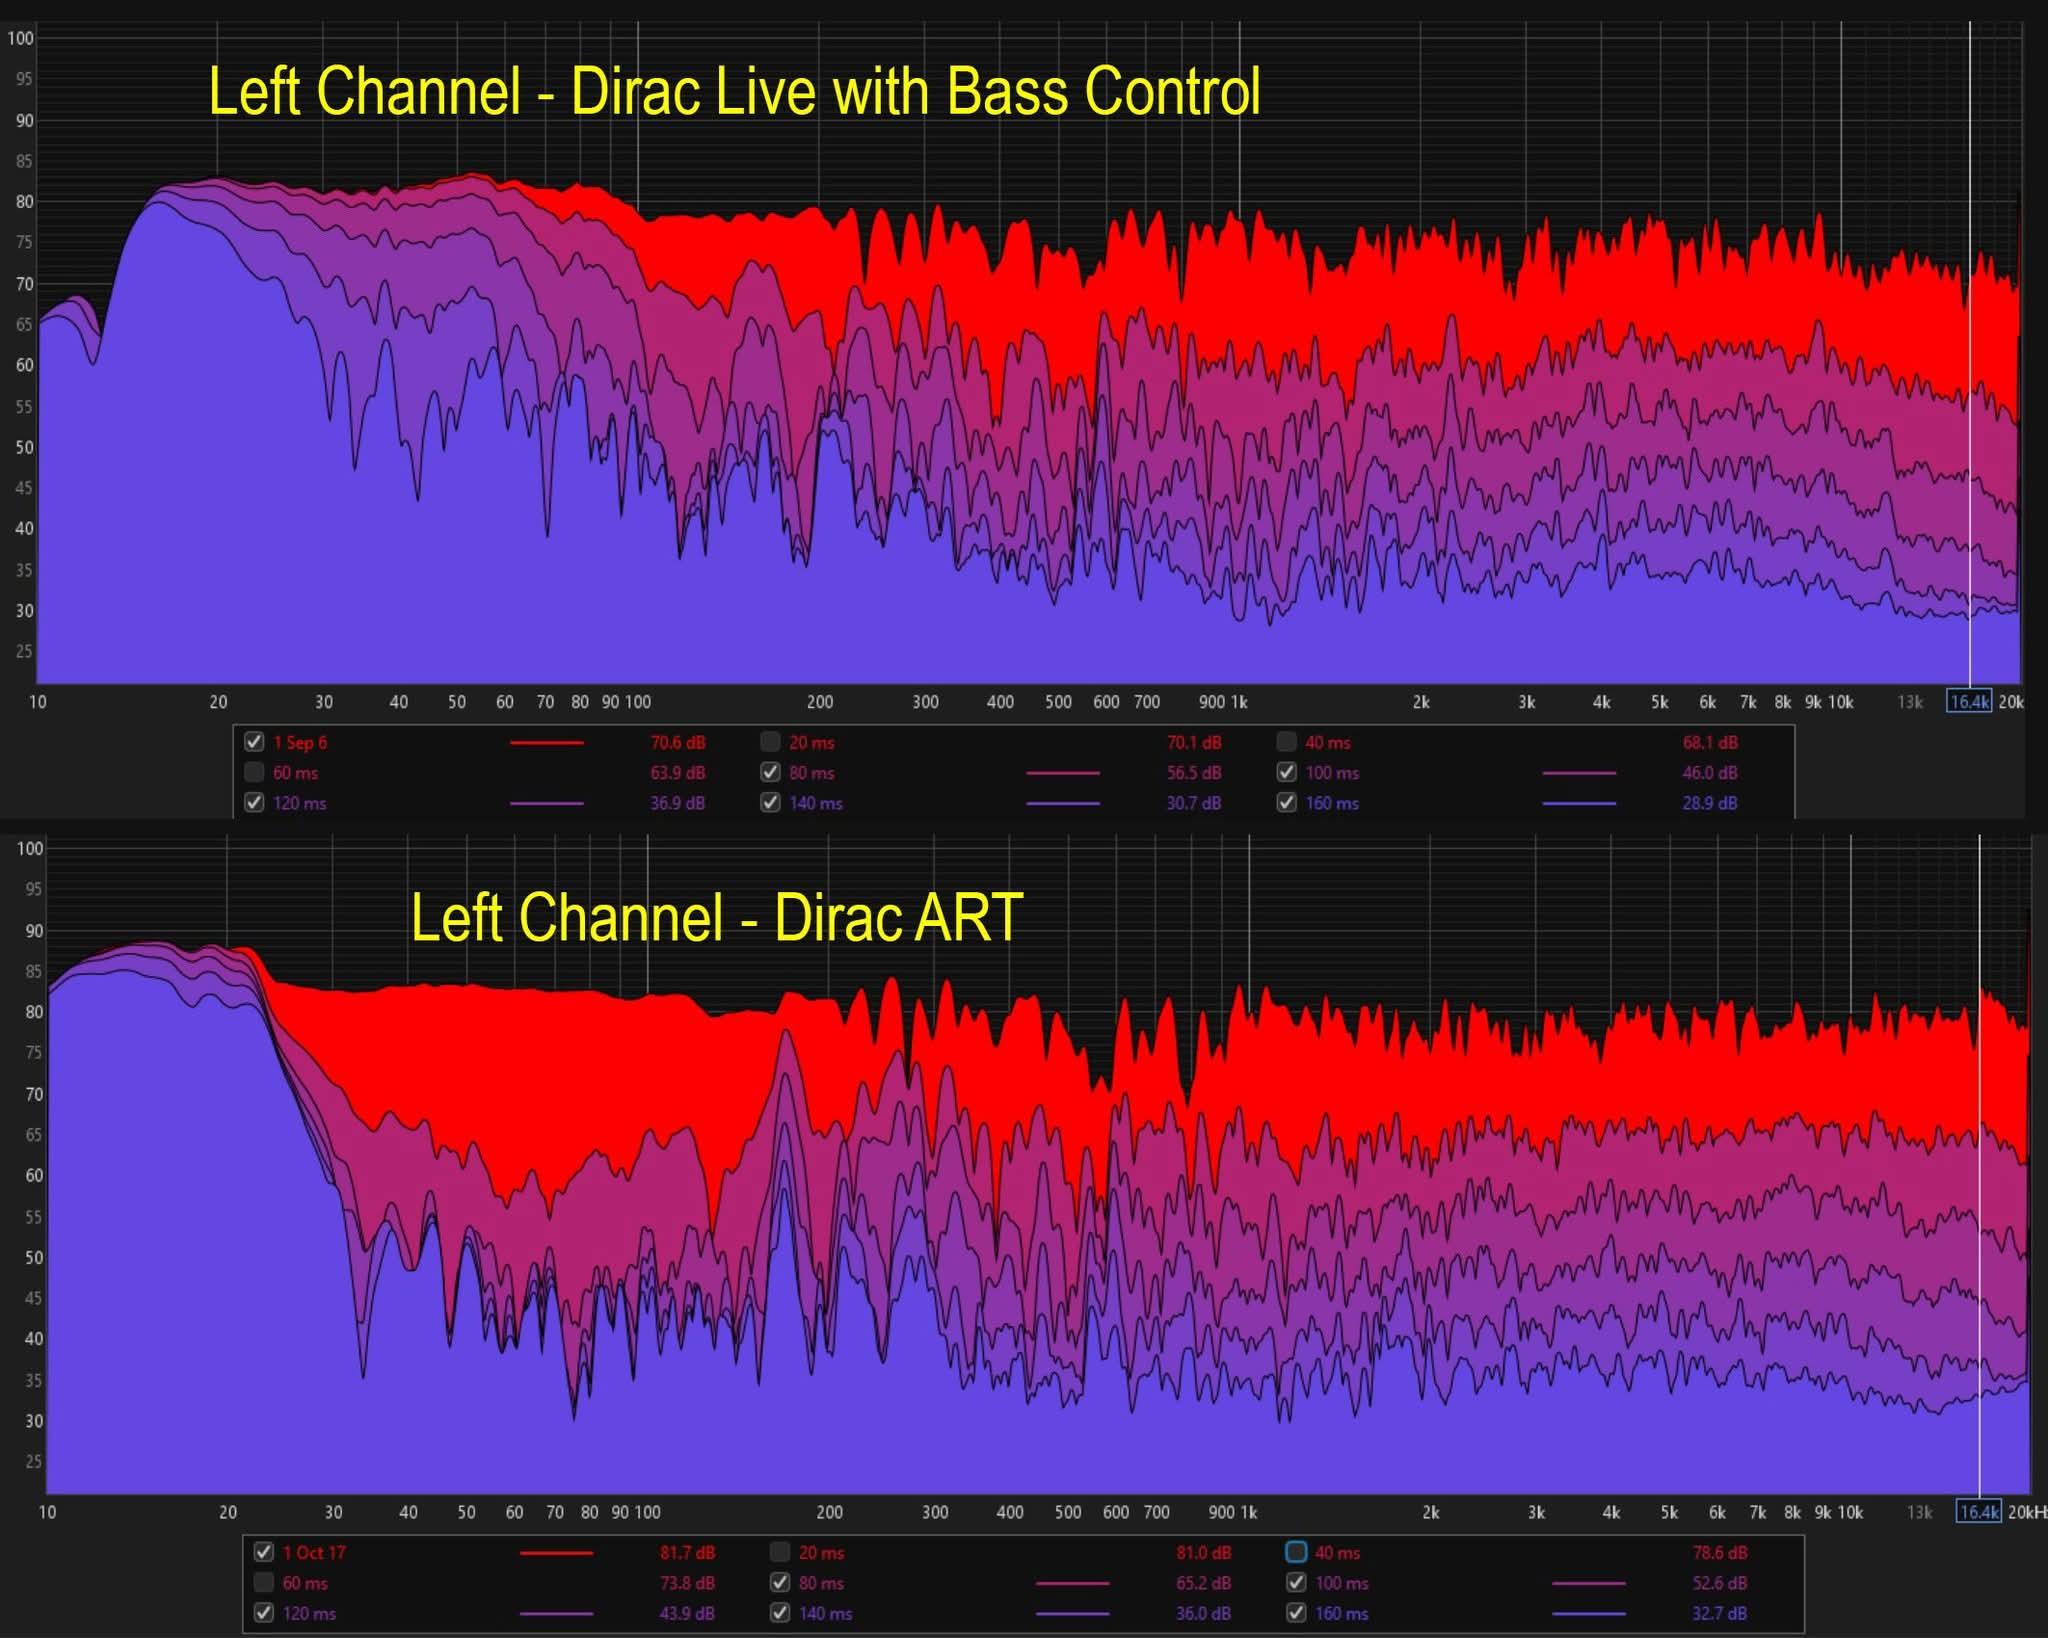Uncheck the '1 Sep 6' measurement checkbox

click(x=254, y=742)
